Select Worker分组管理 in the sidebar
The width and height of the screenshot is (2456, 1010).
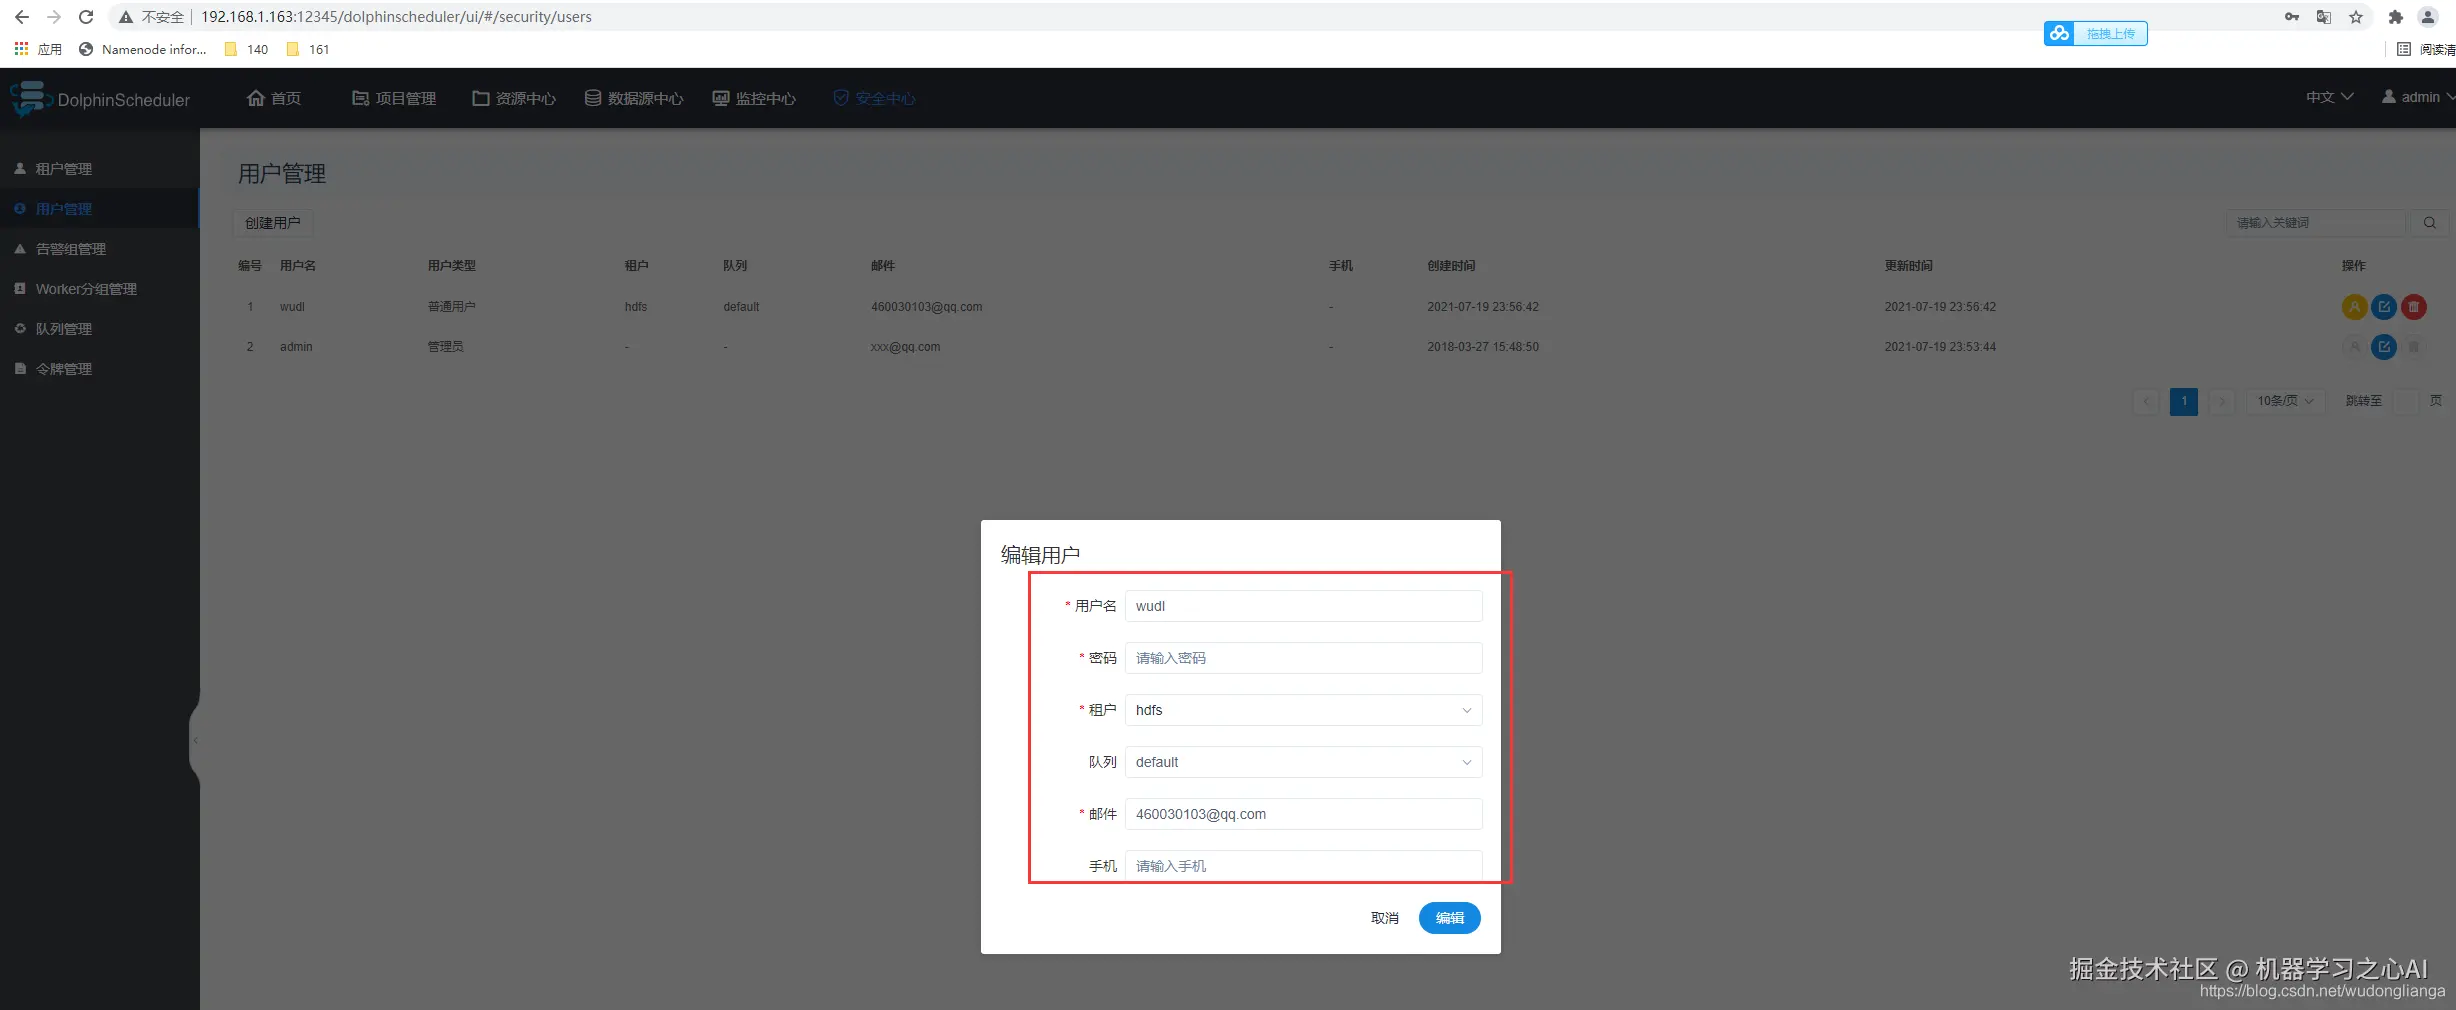100,289
